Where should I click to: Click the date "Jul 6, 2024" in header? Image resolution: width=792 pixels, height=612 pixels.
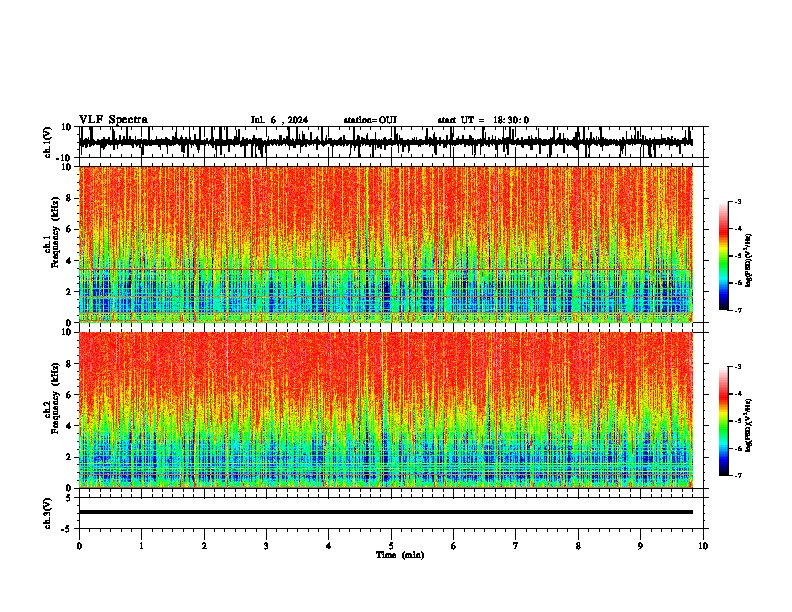(279, 120)
